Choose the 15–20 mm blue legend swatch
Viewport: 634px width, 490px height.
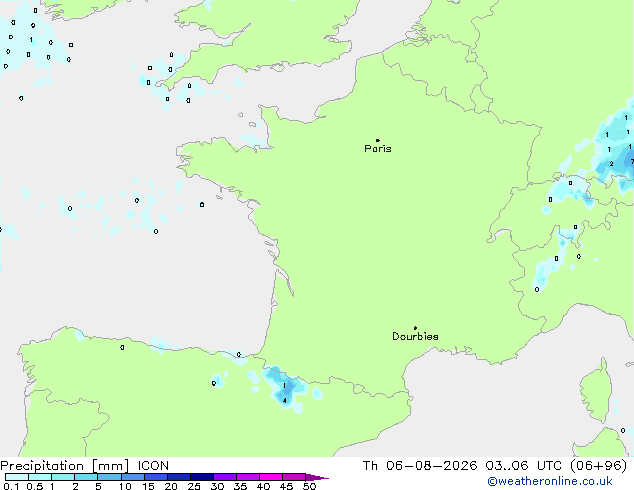(156, 477)
